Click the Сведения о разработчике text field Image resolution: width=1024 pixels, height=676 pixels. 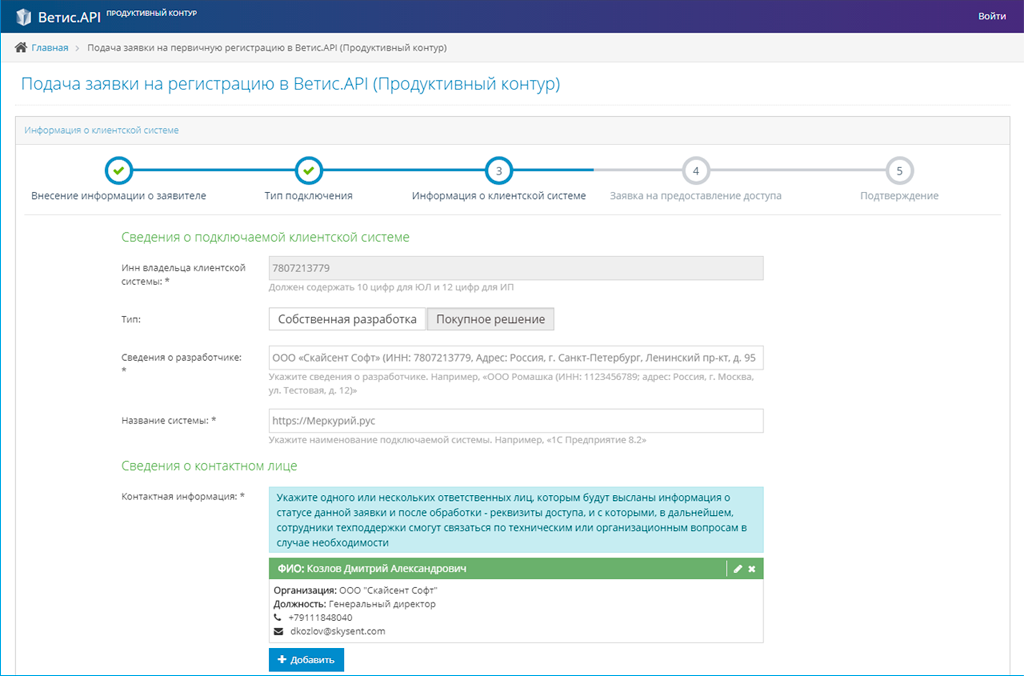516,359
